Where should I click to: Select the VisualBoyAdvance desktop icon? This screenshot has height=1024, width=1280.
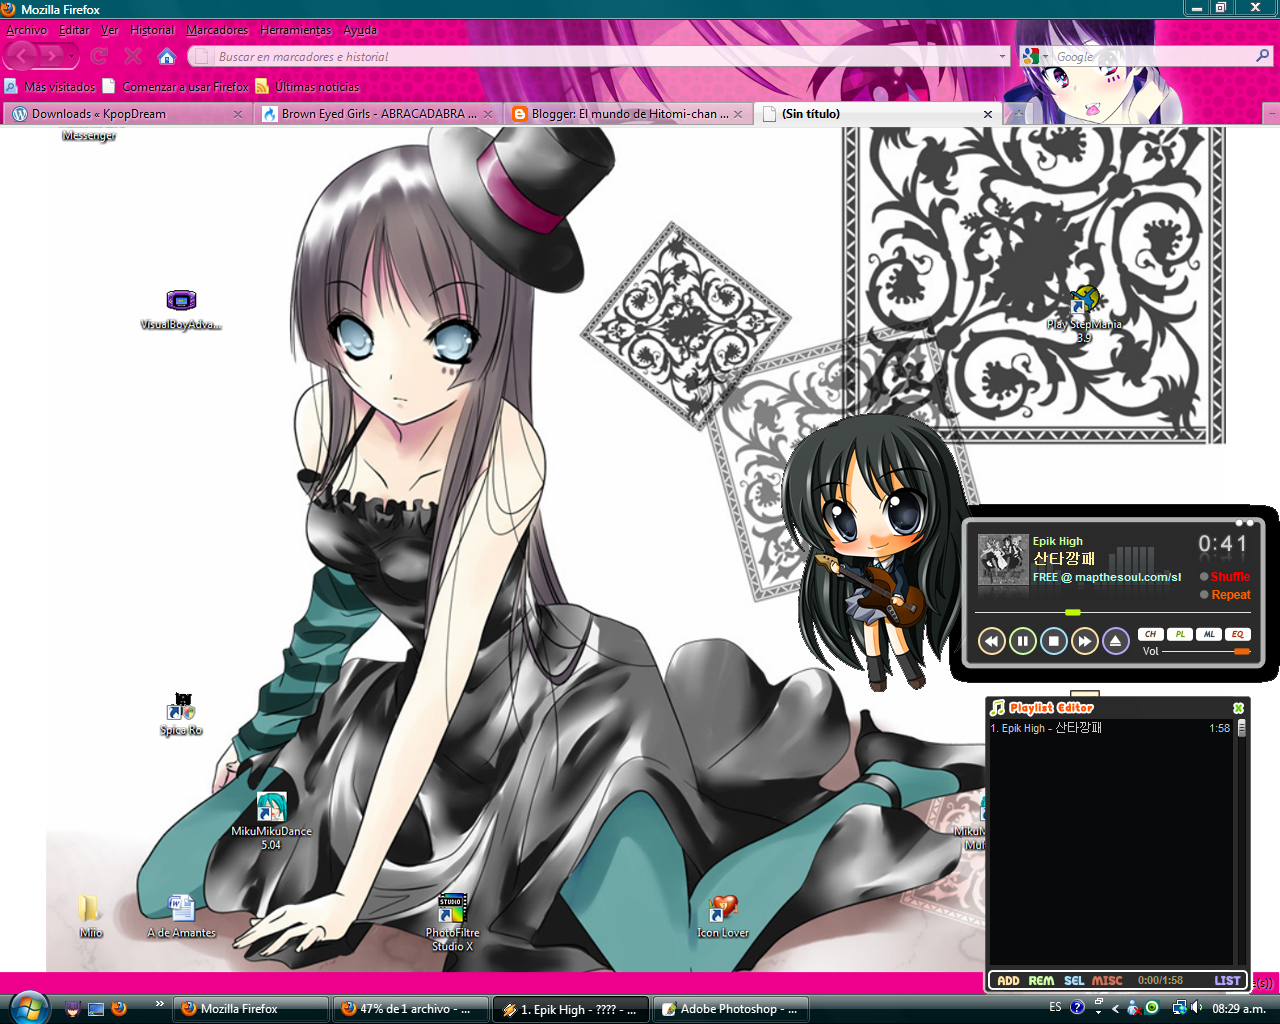pyautogui.click(x=181, y=310)
